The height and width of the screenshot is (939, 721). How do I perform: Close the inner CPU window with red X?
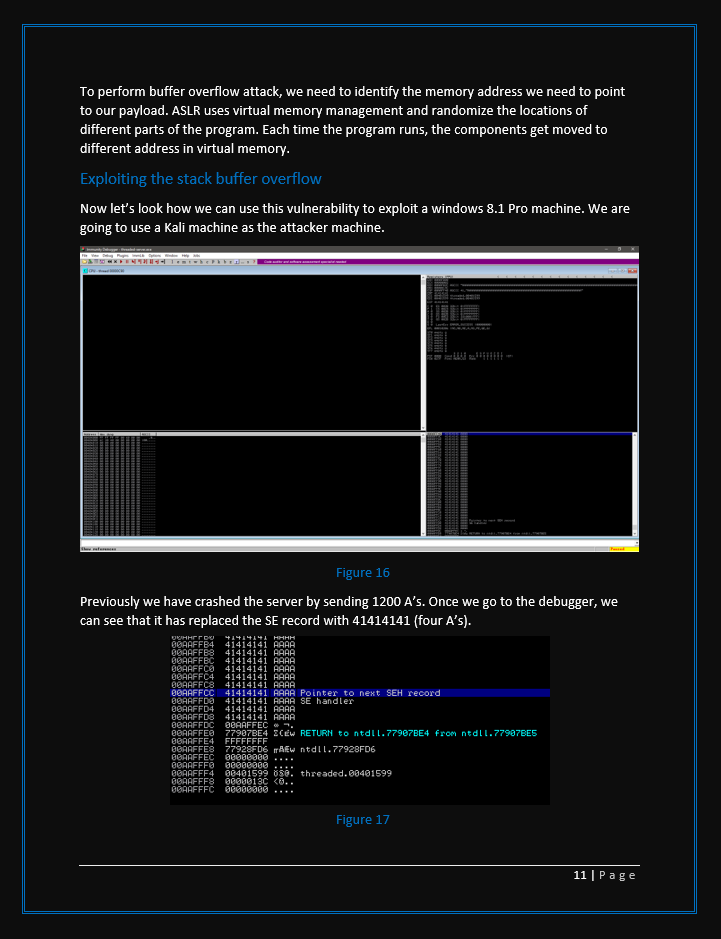pos(632,271)
